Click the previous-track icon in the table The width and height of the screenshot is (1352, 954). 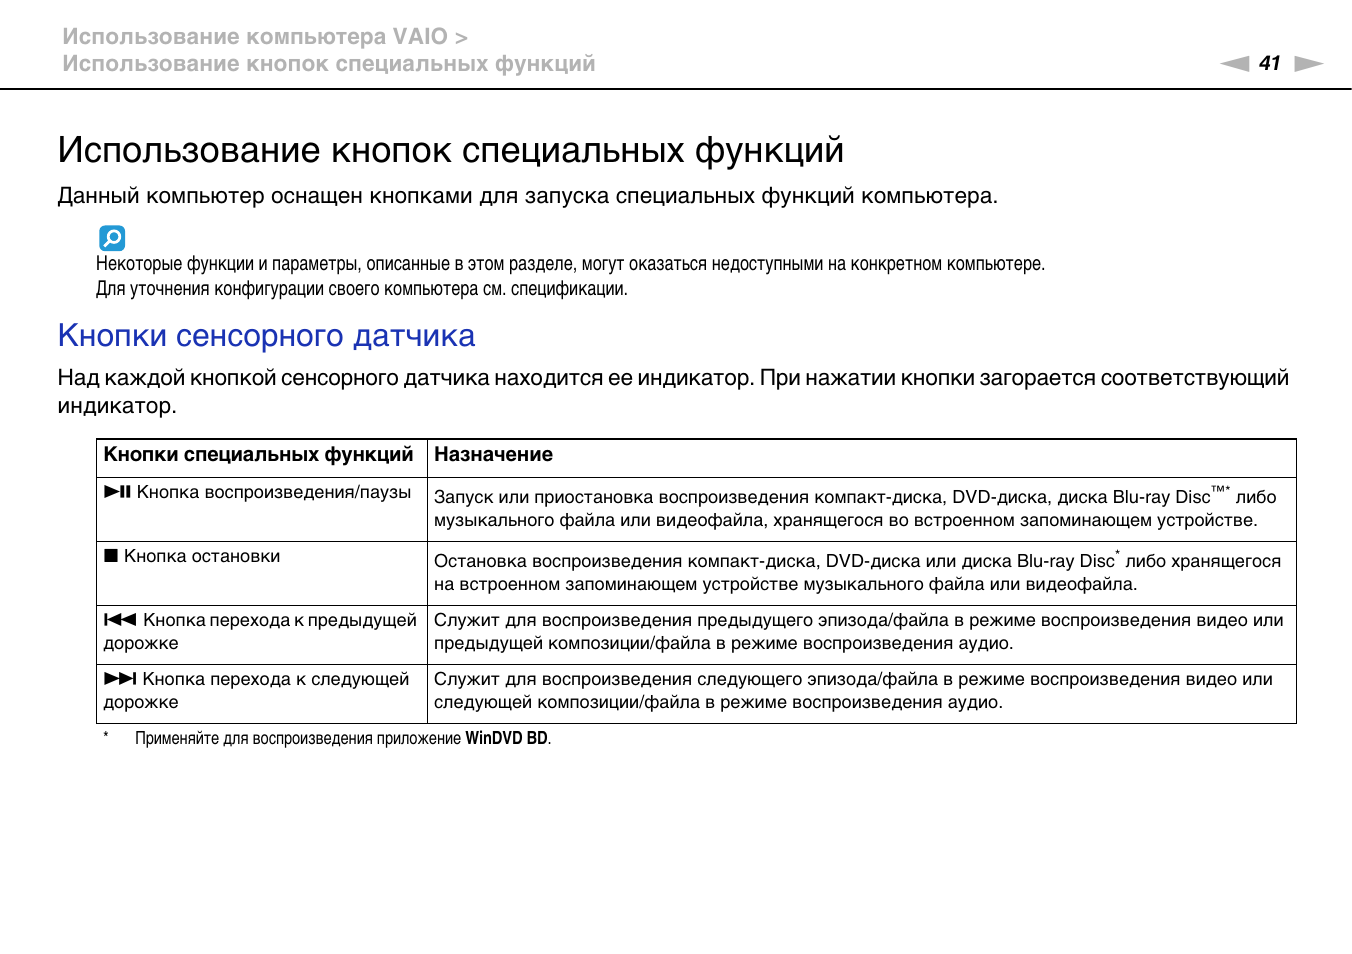point(120,620)
